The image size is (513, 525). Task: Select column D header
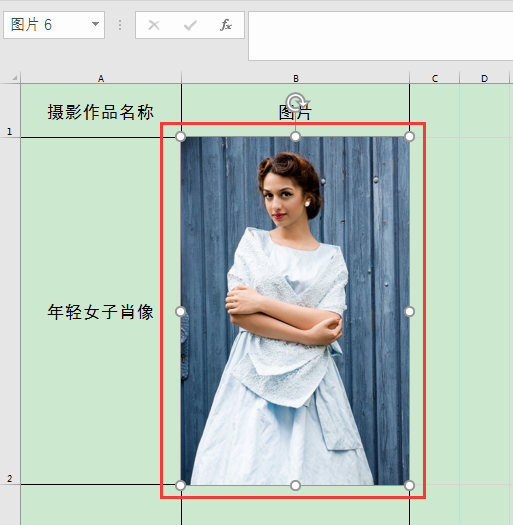(x=484, y=78)
